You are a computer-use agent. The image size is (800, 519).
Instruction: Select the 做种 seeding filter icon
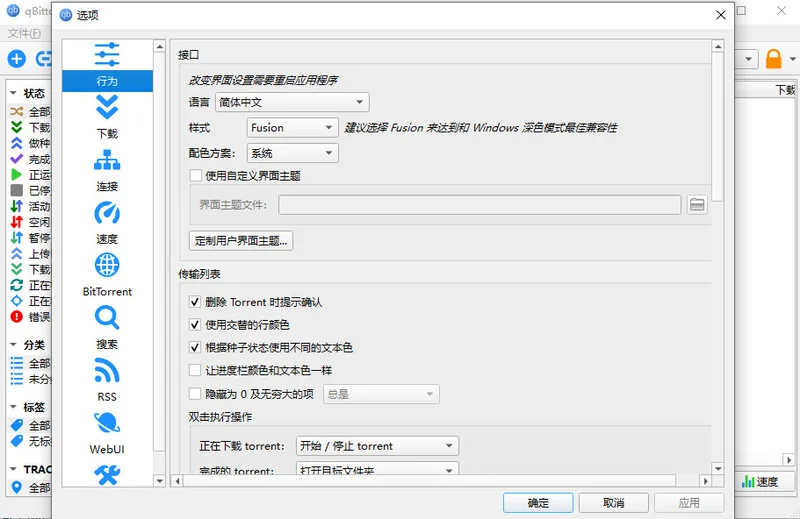coord(16,143)
